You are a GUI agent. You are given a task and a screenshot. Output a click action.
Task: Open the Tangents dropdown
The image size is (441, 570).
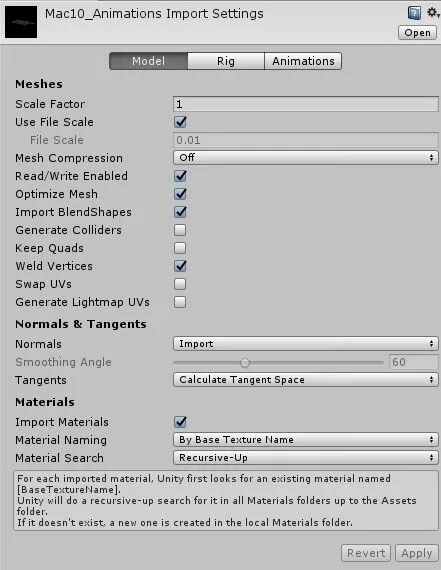(x=306, y=380)
